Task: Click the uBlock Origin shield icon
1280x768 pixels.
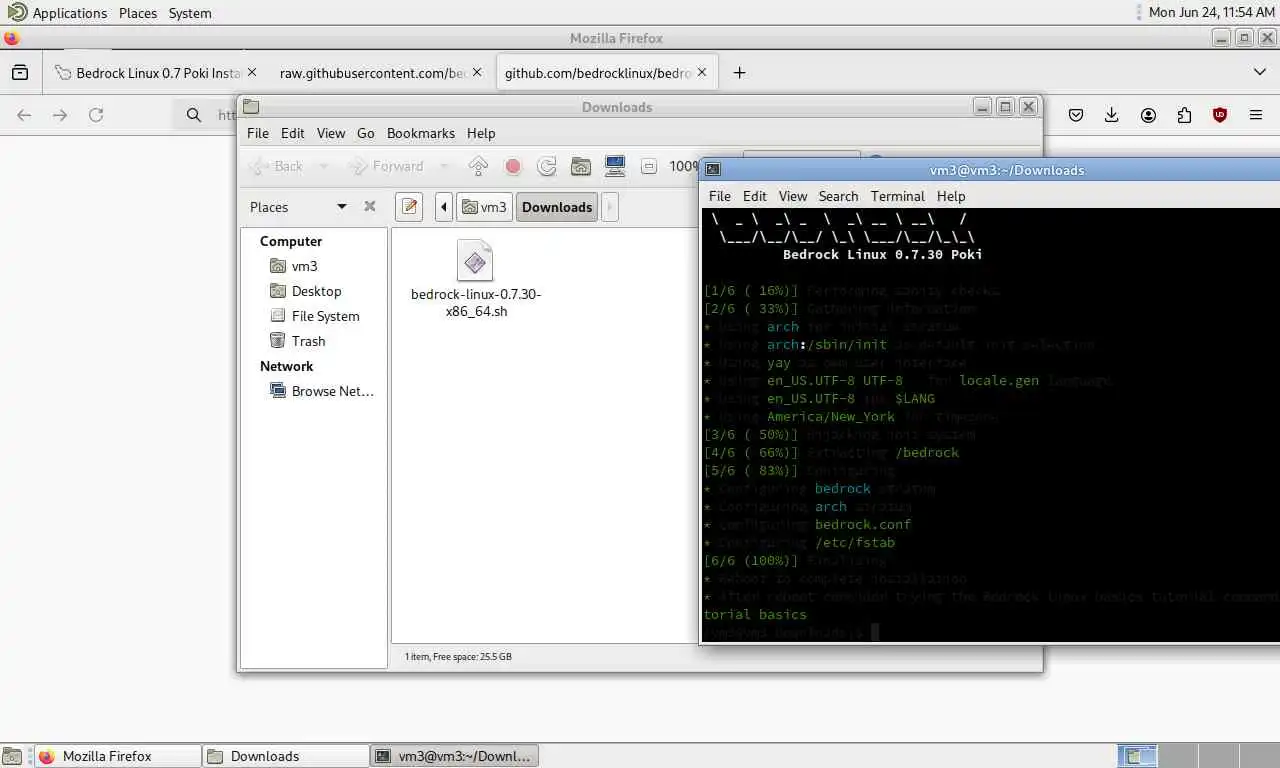Action: point(1220,115)
